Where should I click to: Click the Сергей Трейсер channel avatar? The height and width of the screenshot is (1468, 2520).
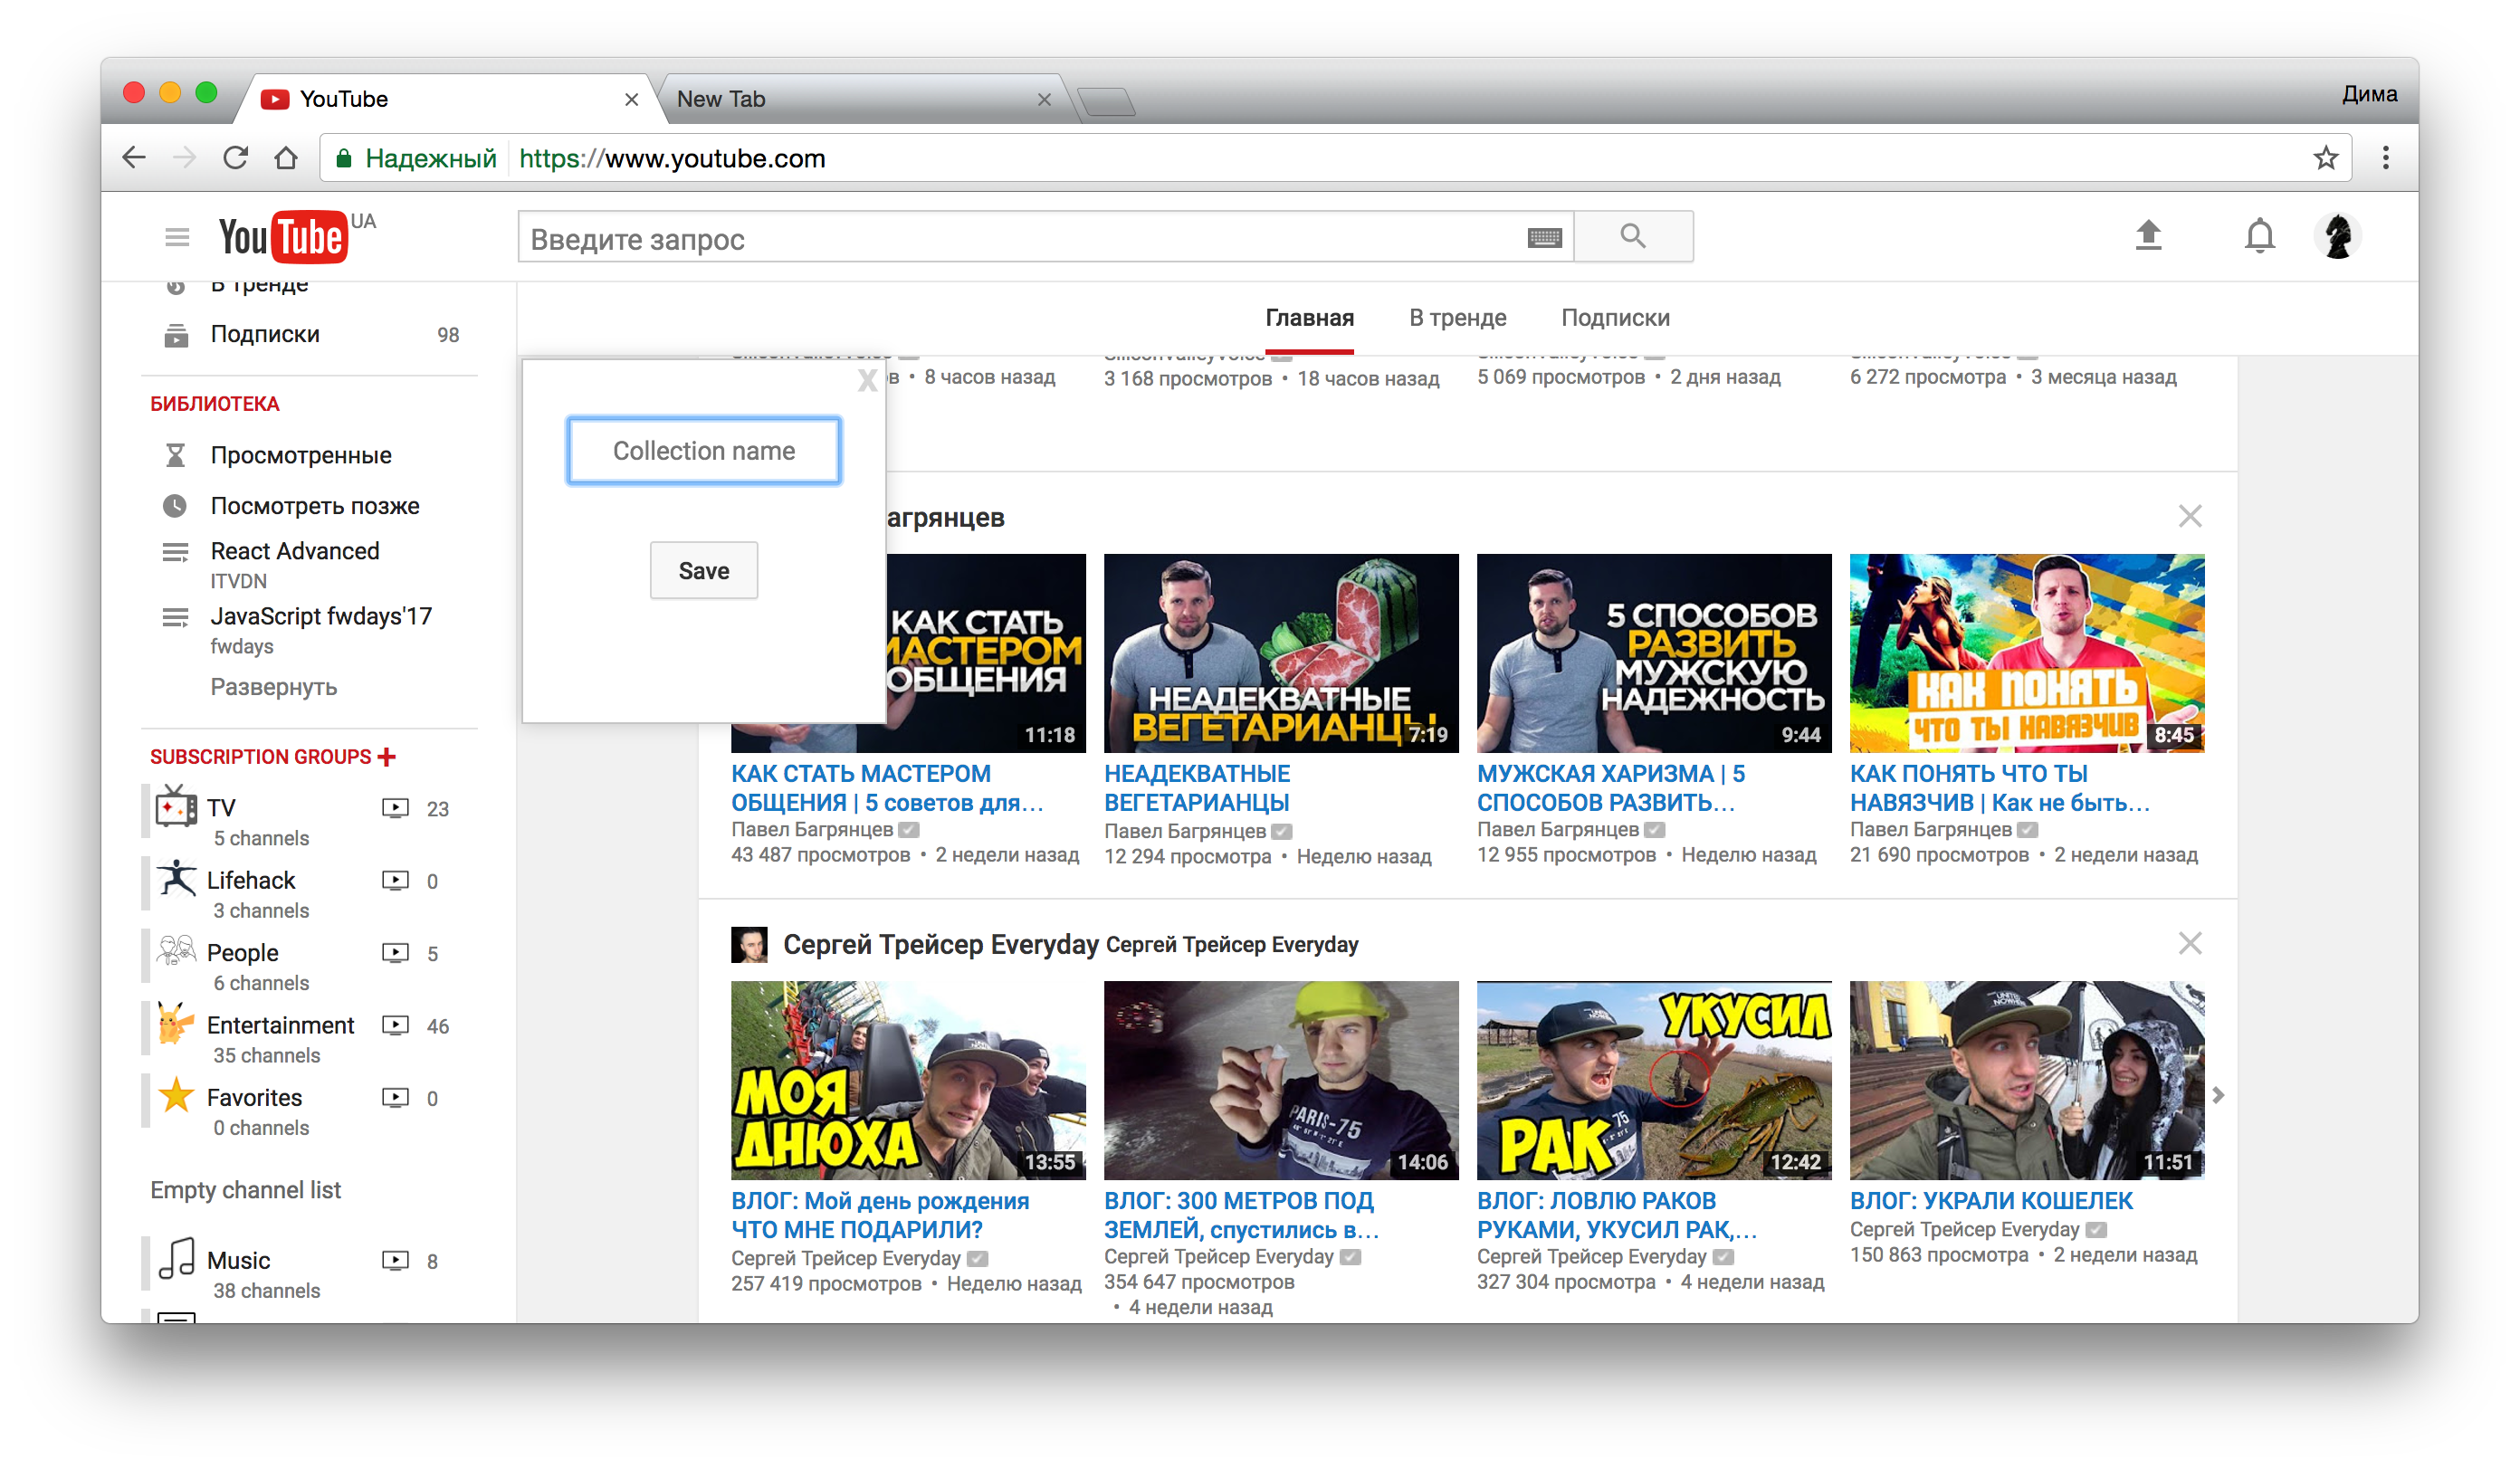click(x=749, y=945)
